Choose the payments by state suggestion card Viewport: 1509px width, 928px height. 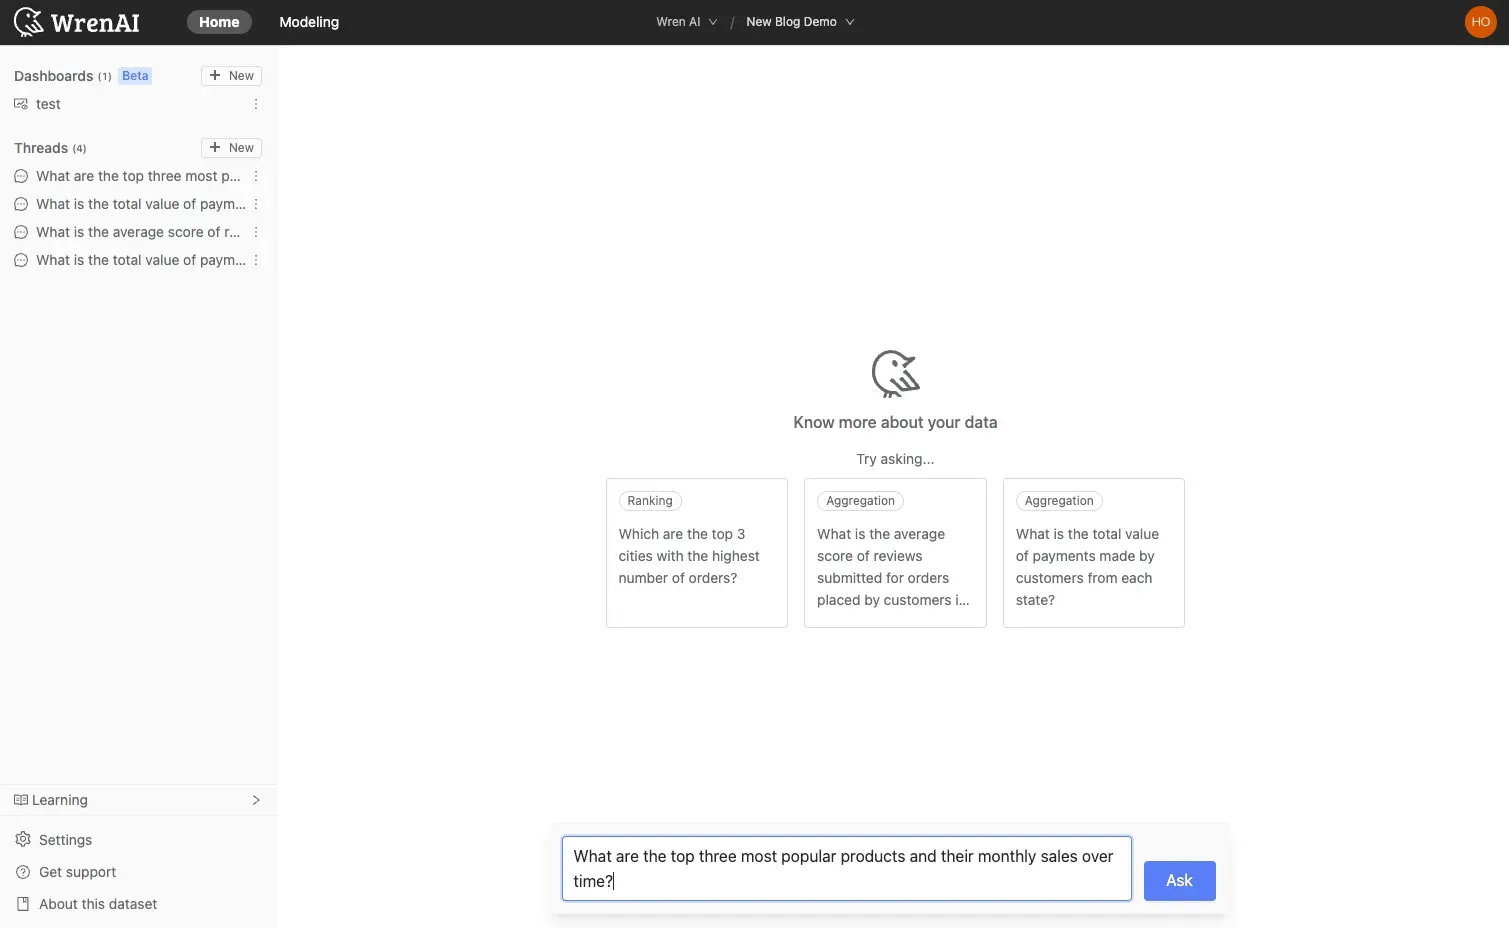tap(1093, 553)
